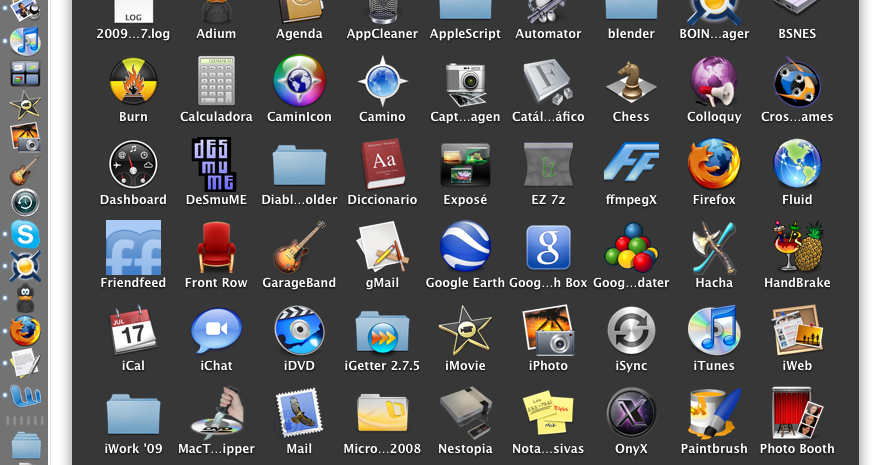Open the Paintbrush app
This screenshot has width=885, height=465.
click(x=714, y=414)
